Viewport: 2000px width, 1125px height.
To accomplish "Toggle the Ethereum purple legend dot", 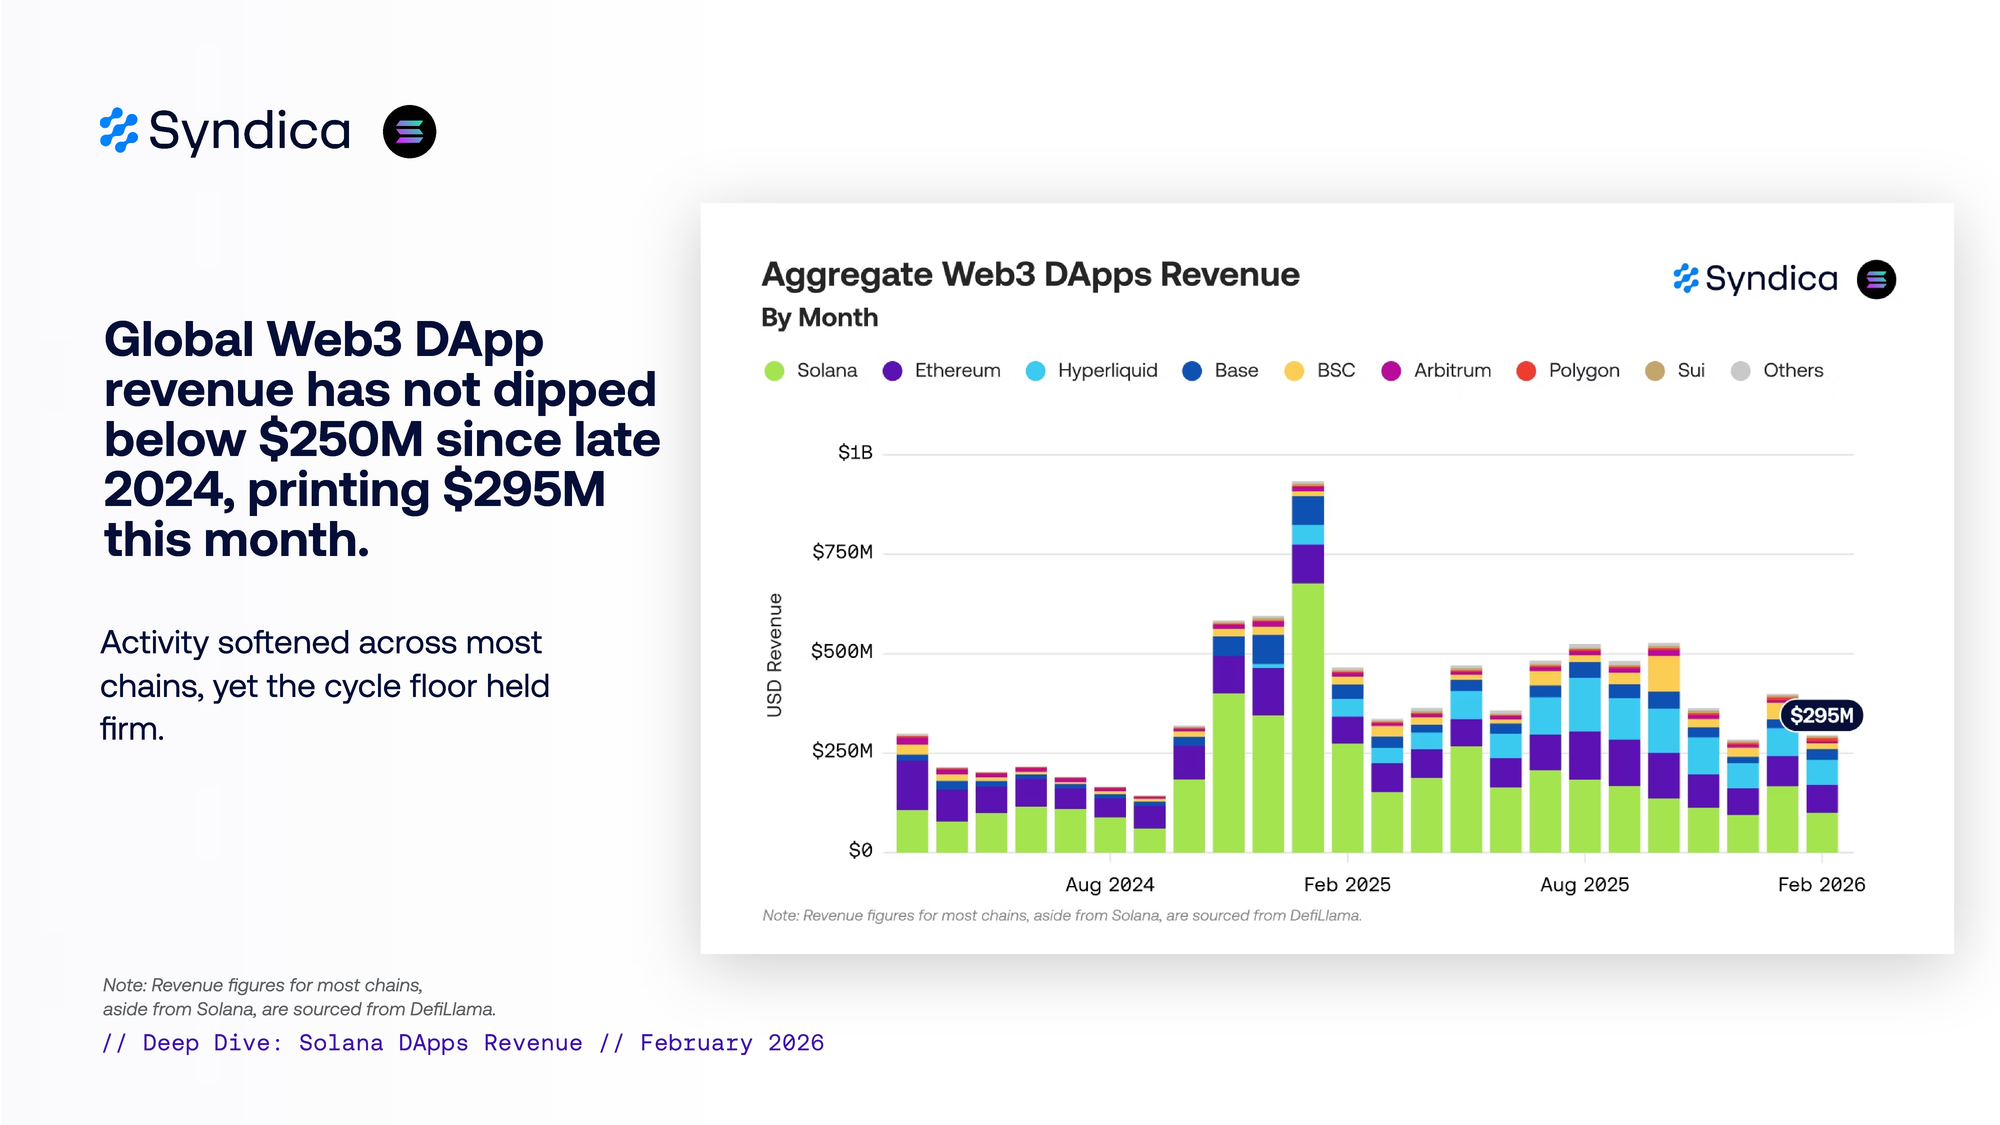I will pyautogui.click(x=893, y=371).
